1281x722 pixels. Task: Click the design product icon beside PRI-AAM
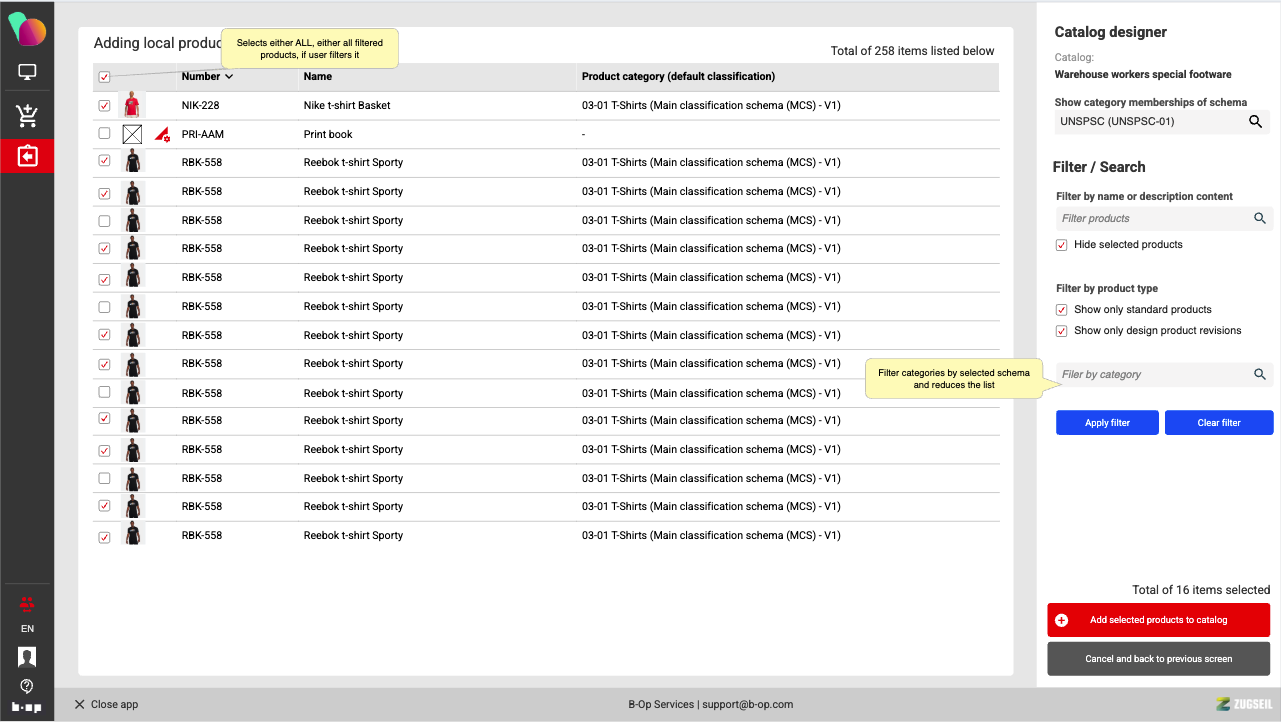(x=162, y=134)
